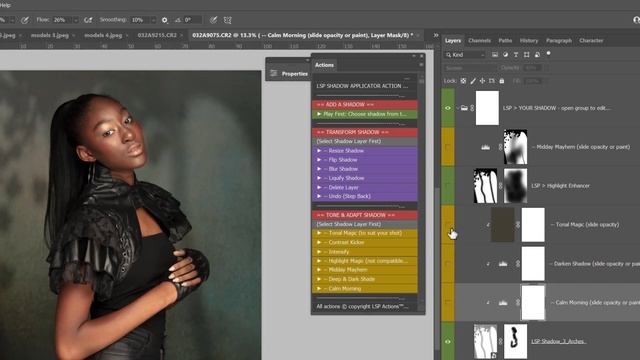The height and width of the screenshot is (360, 640).
Task: Open the Flow value dropdown arrow
Action: pyautogui.click(x=75, y=20)
